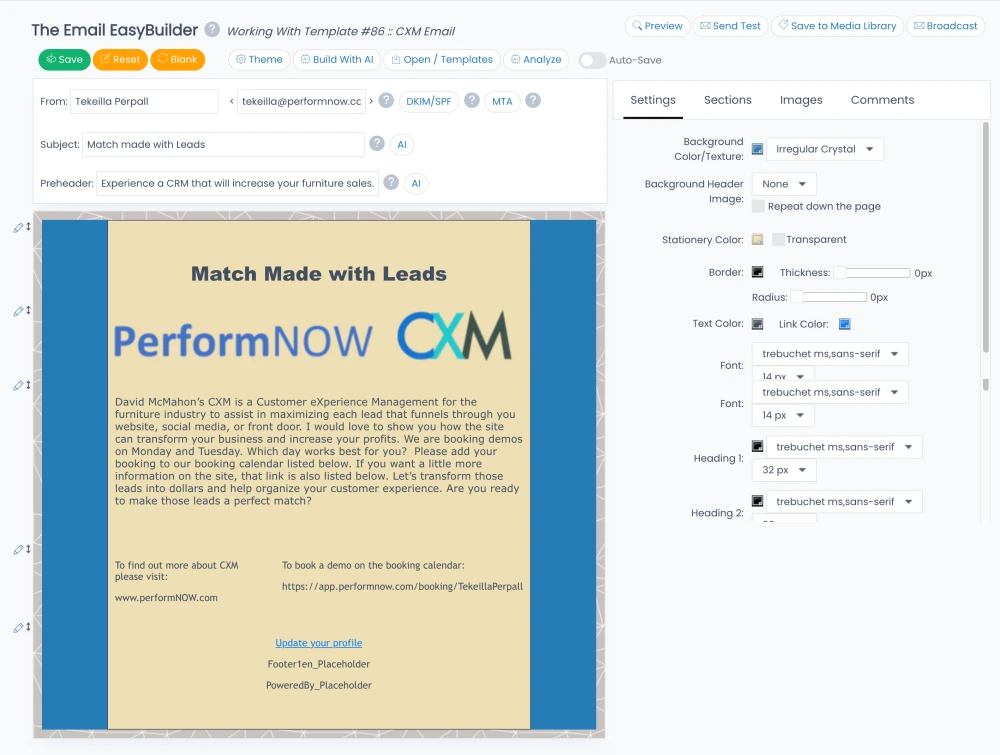This screenshot has height=755, width=1000.
Task: Switch to the Sections tab
Action: (727, 100)
